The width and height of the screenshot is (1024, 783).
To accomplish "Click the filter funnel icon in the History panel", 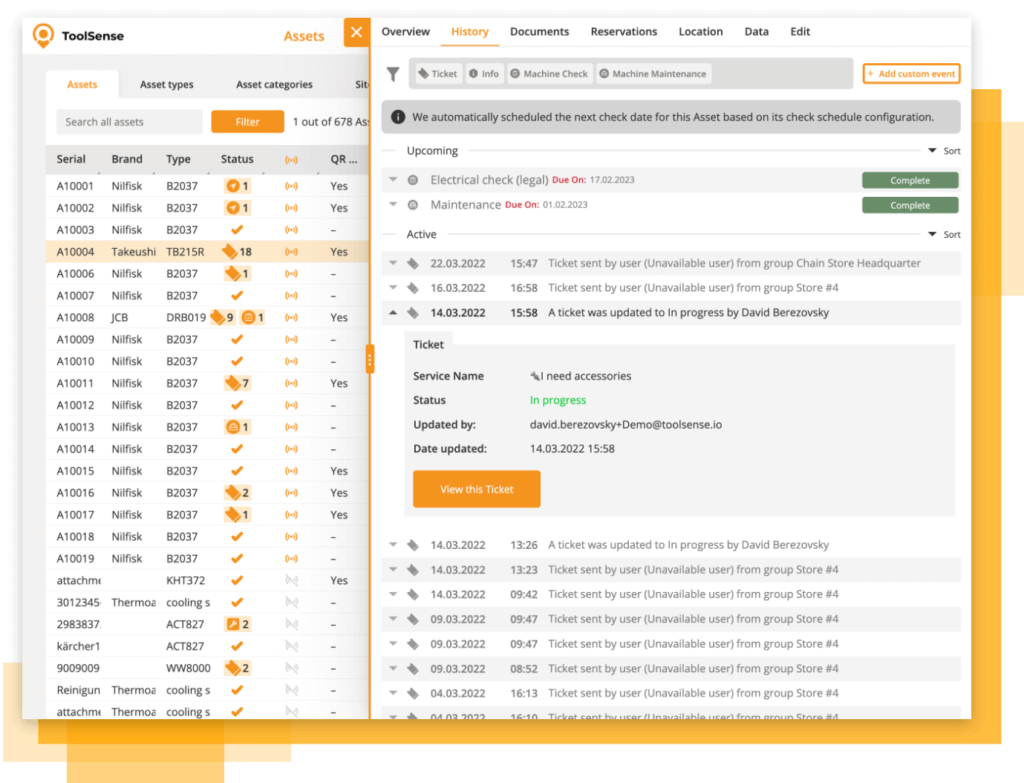I will tap(393, 73).
